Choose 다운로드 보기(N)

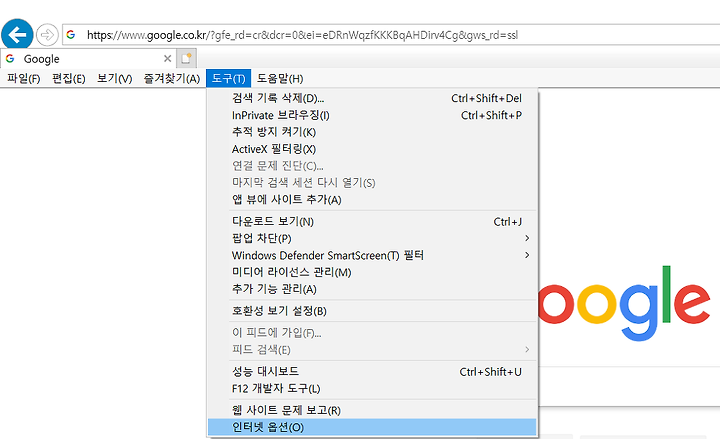click(x=372, y=222)
